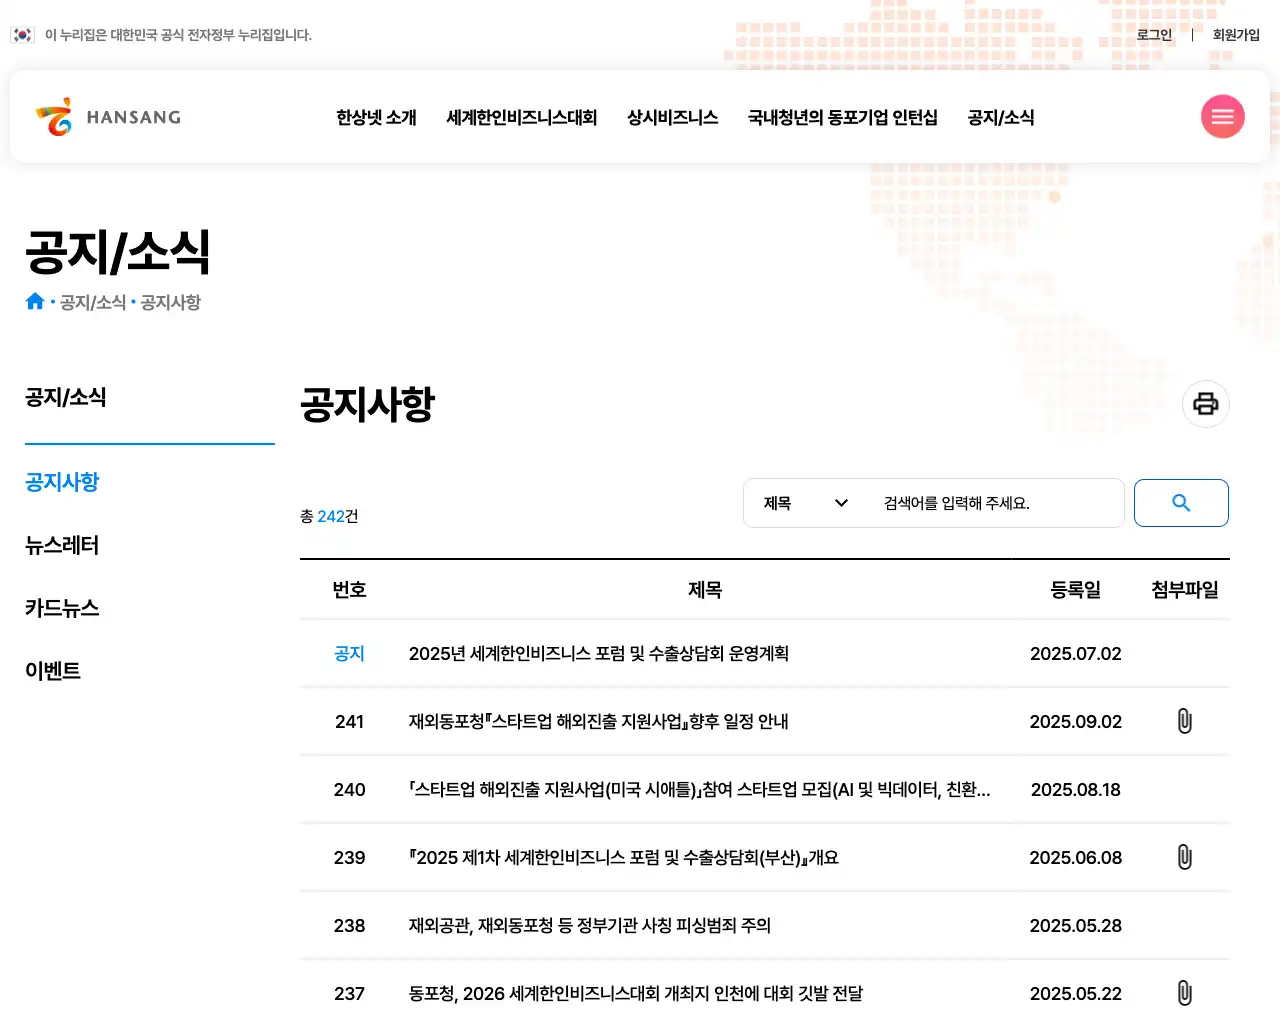Click the HANSANG logo
Viewport: 1280px width, 1024px height.
108,117
